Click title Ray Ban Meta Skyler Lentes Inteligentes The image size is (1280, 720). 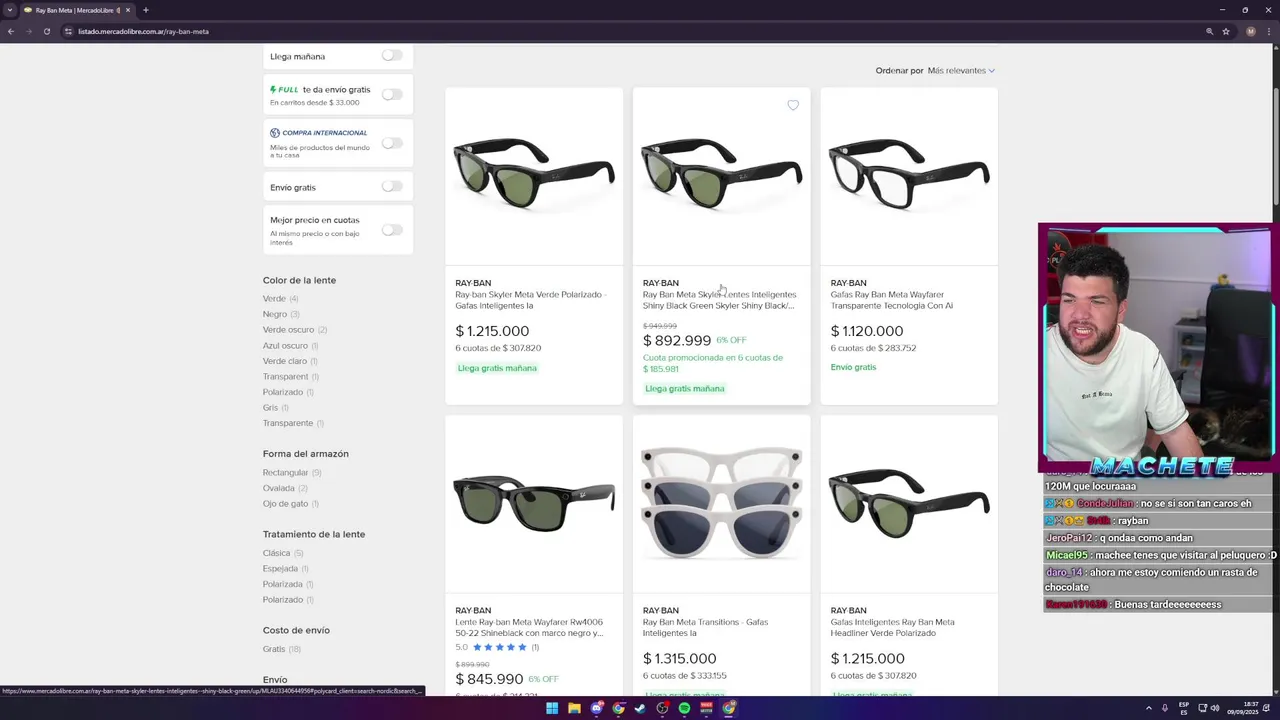click(719, 300)
